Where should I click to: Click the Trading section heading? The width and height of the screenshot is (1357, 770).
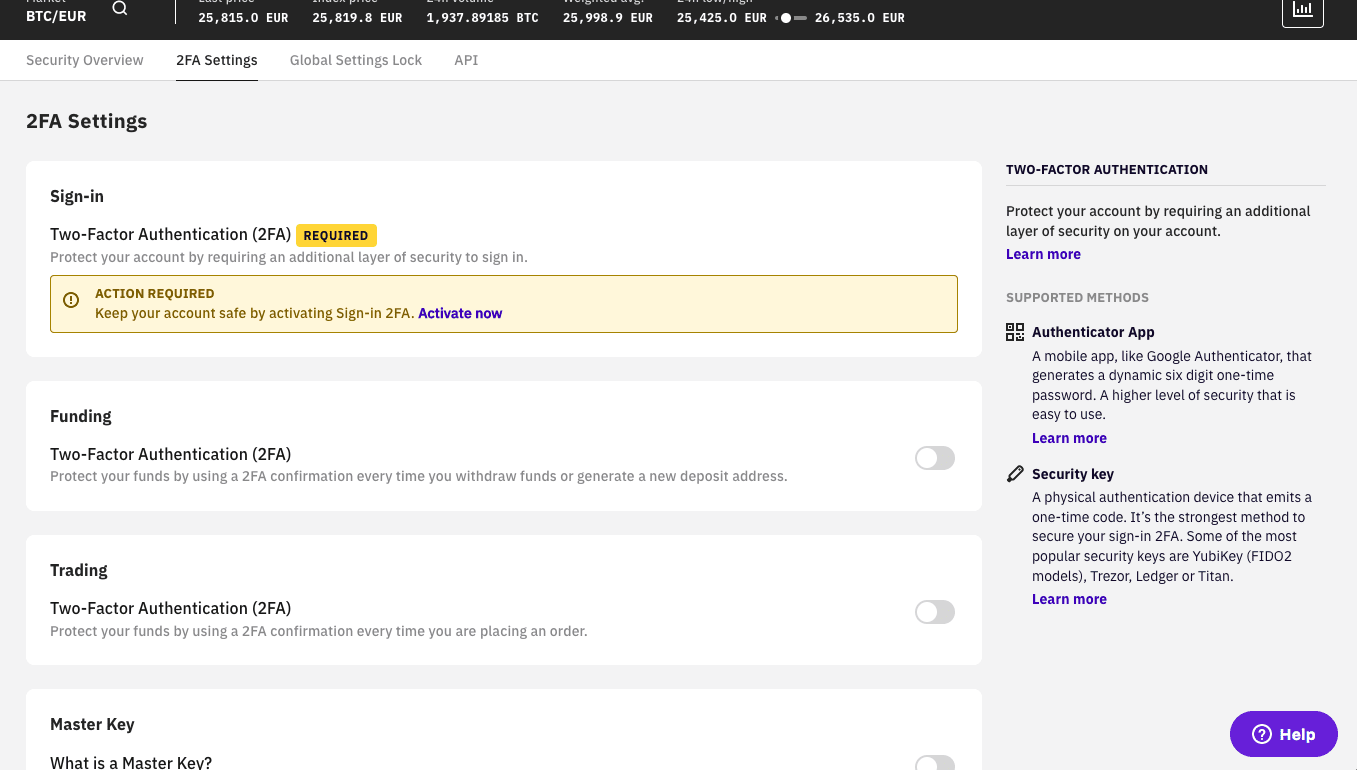point(79,570)
